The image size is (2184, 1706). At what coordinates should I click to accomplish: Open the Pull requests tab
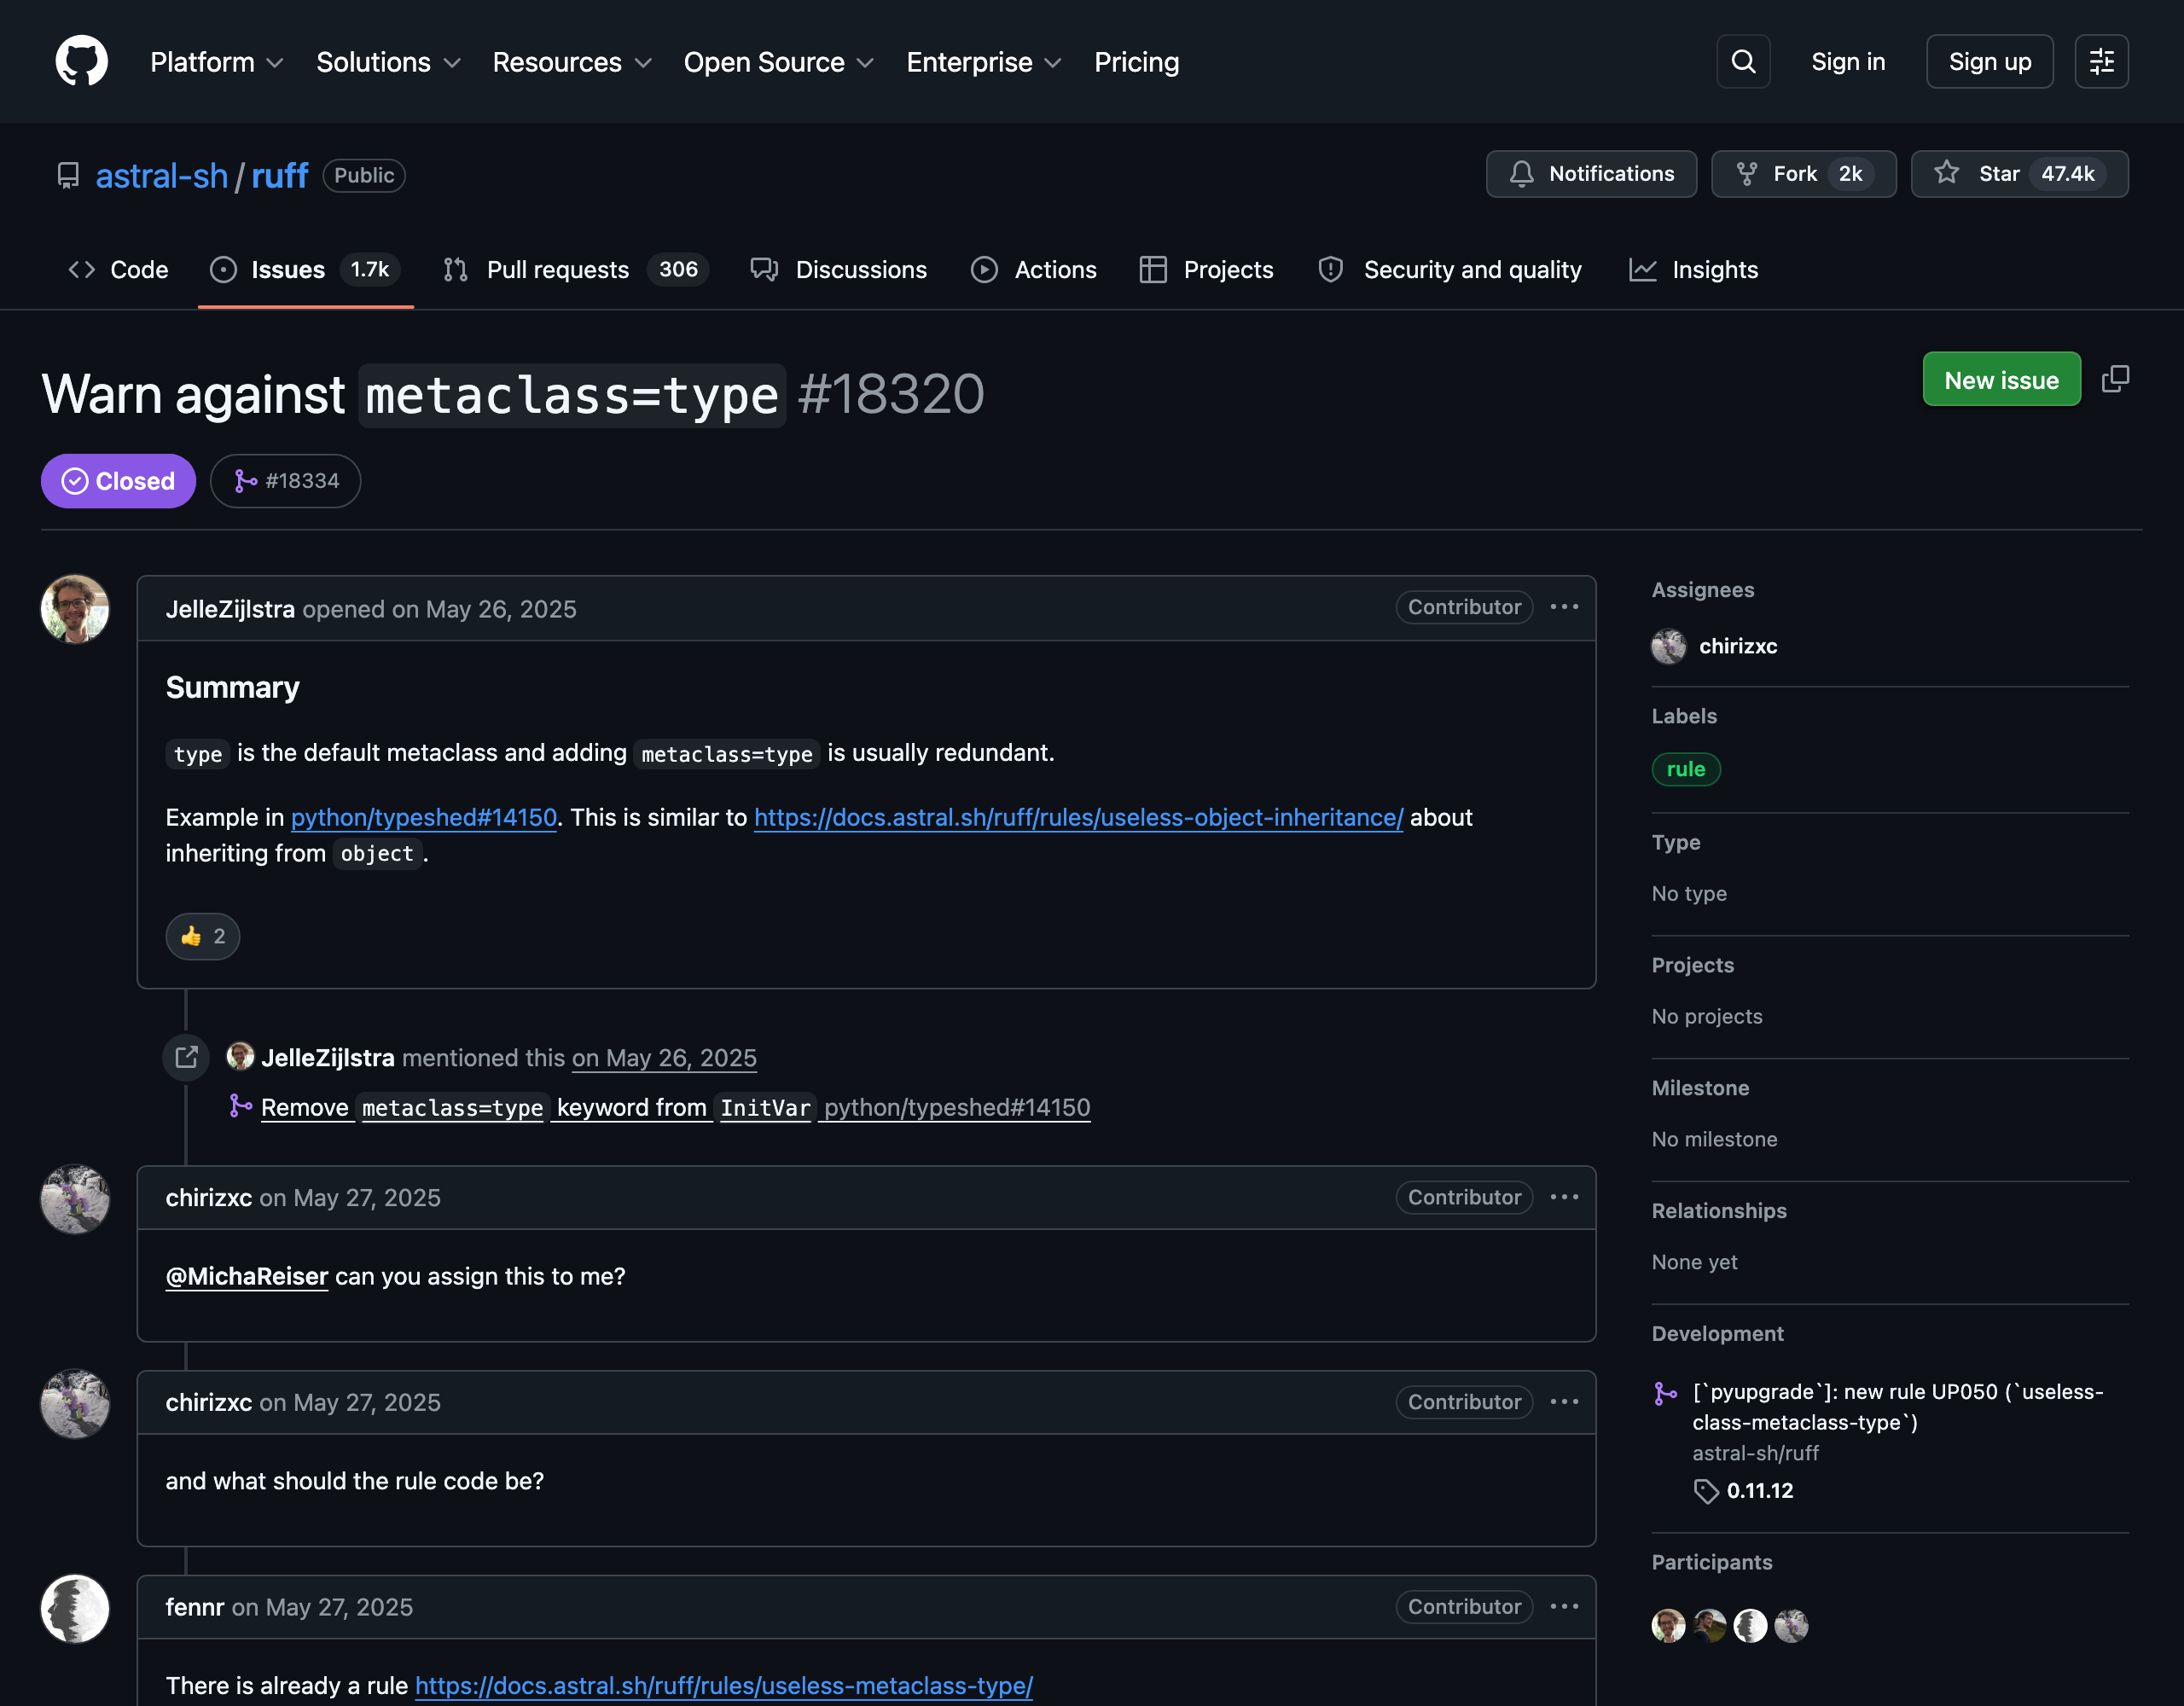click(576, 270)
